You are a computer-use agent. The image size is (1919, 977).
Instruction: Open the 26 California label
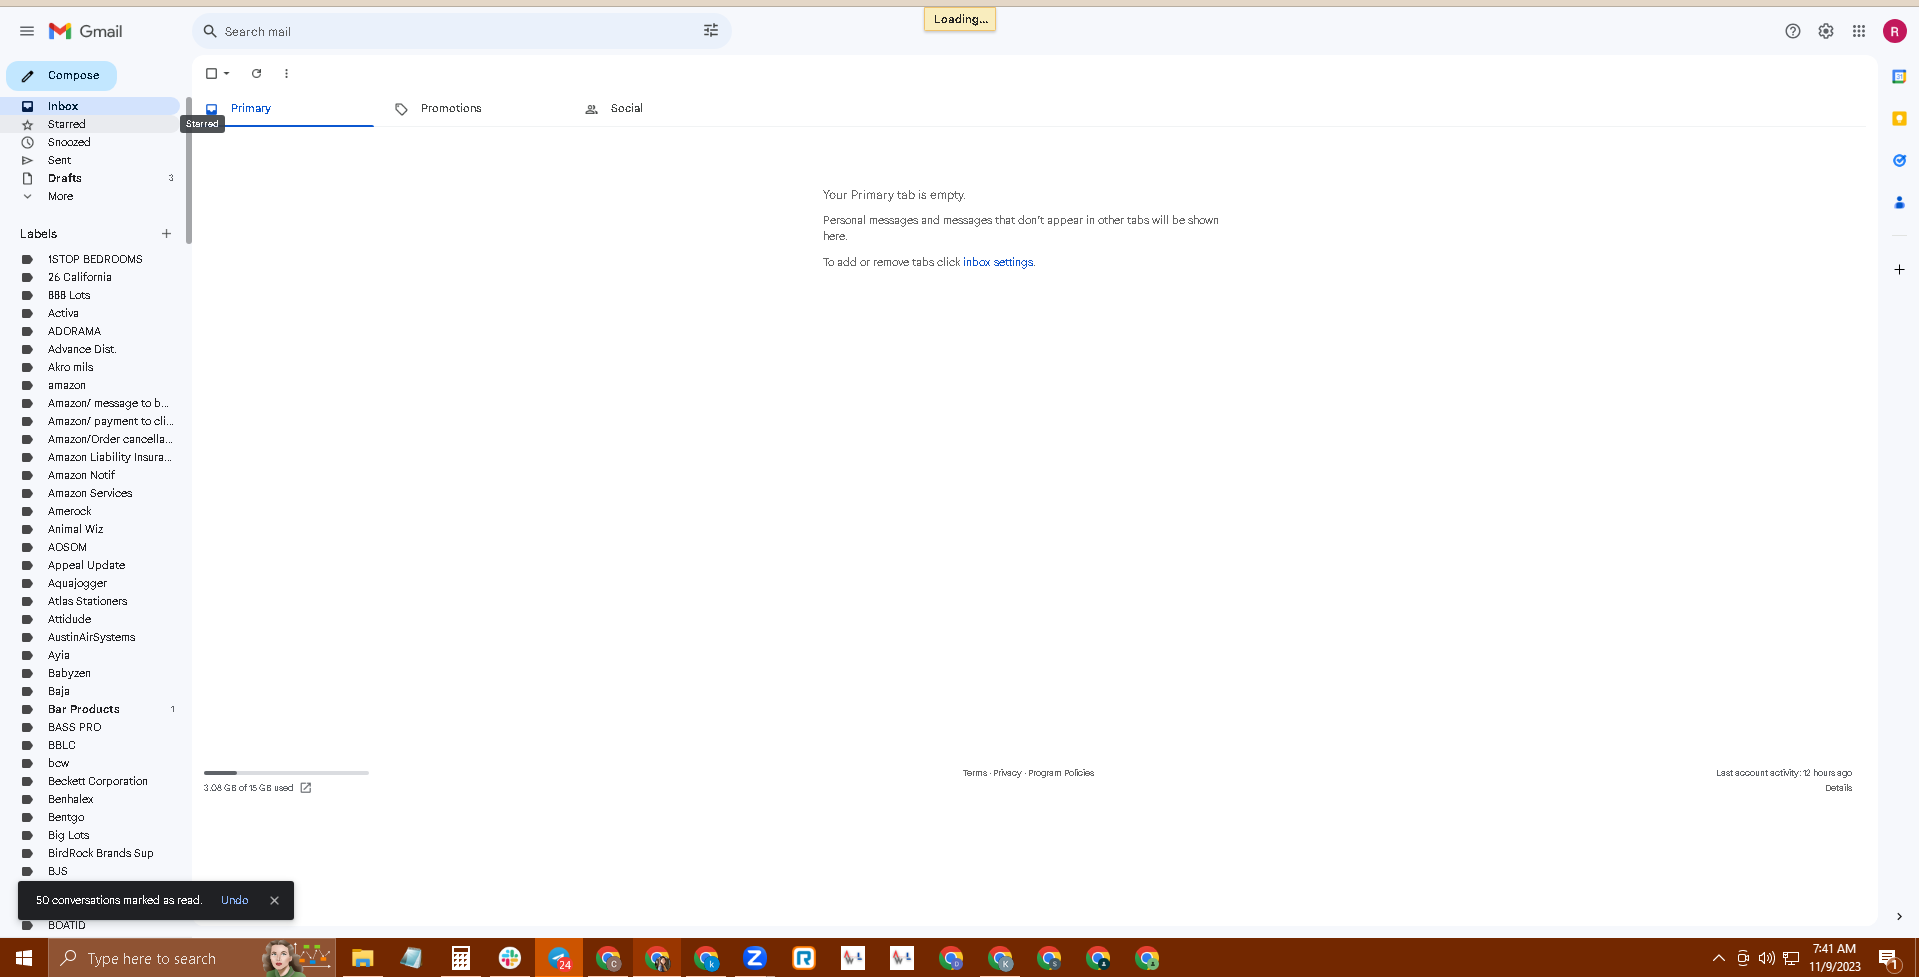click(x=80, y=277)
